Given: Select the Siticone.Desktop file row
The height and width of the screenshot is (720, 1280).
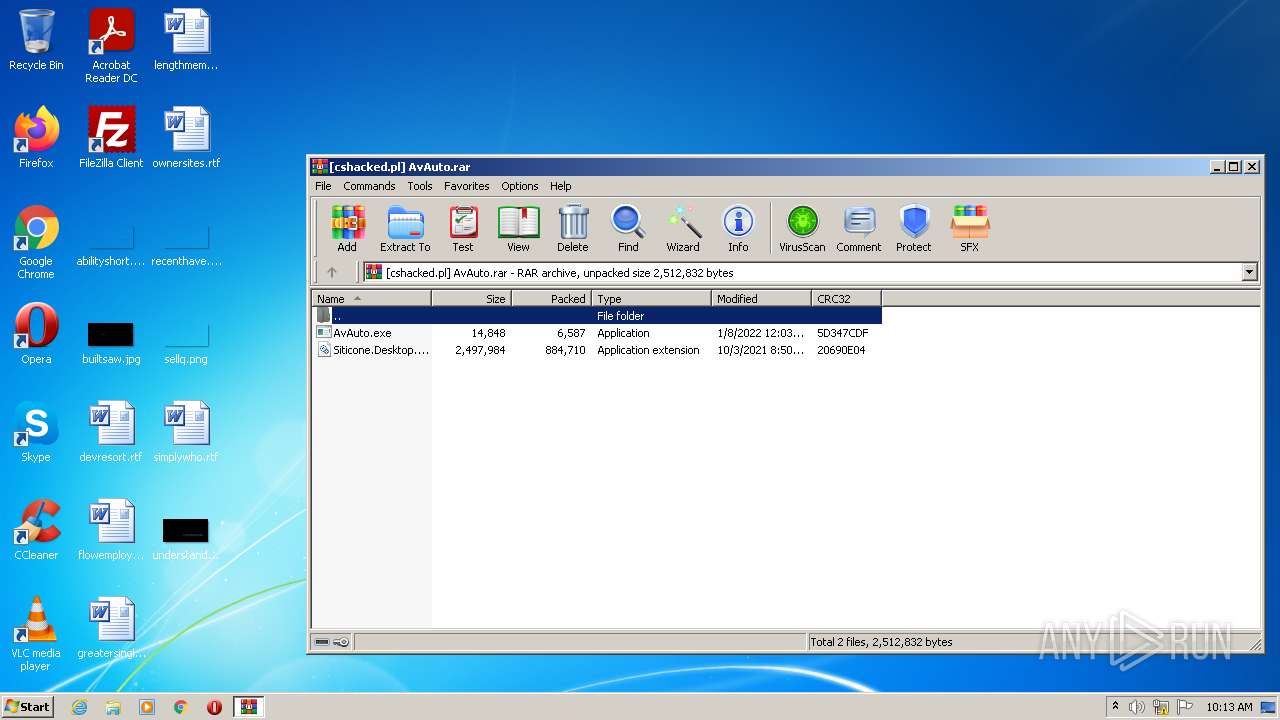Looking at the screenshot, I should tap(597, 350).
